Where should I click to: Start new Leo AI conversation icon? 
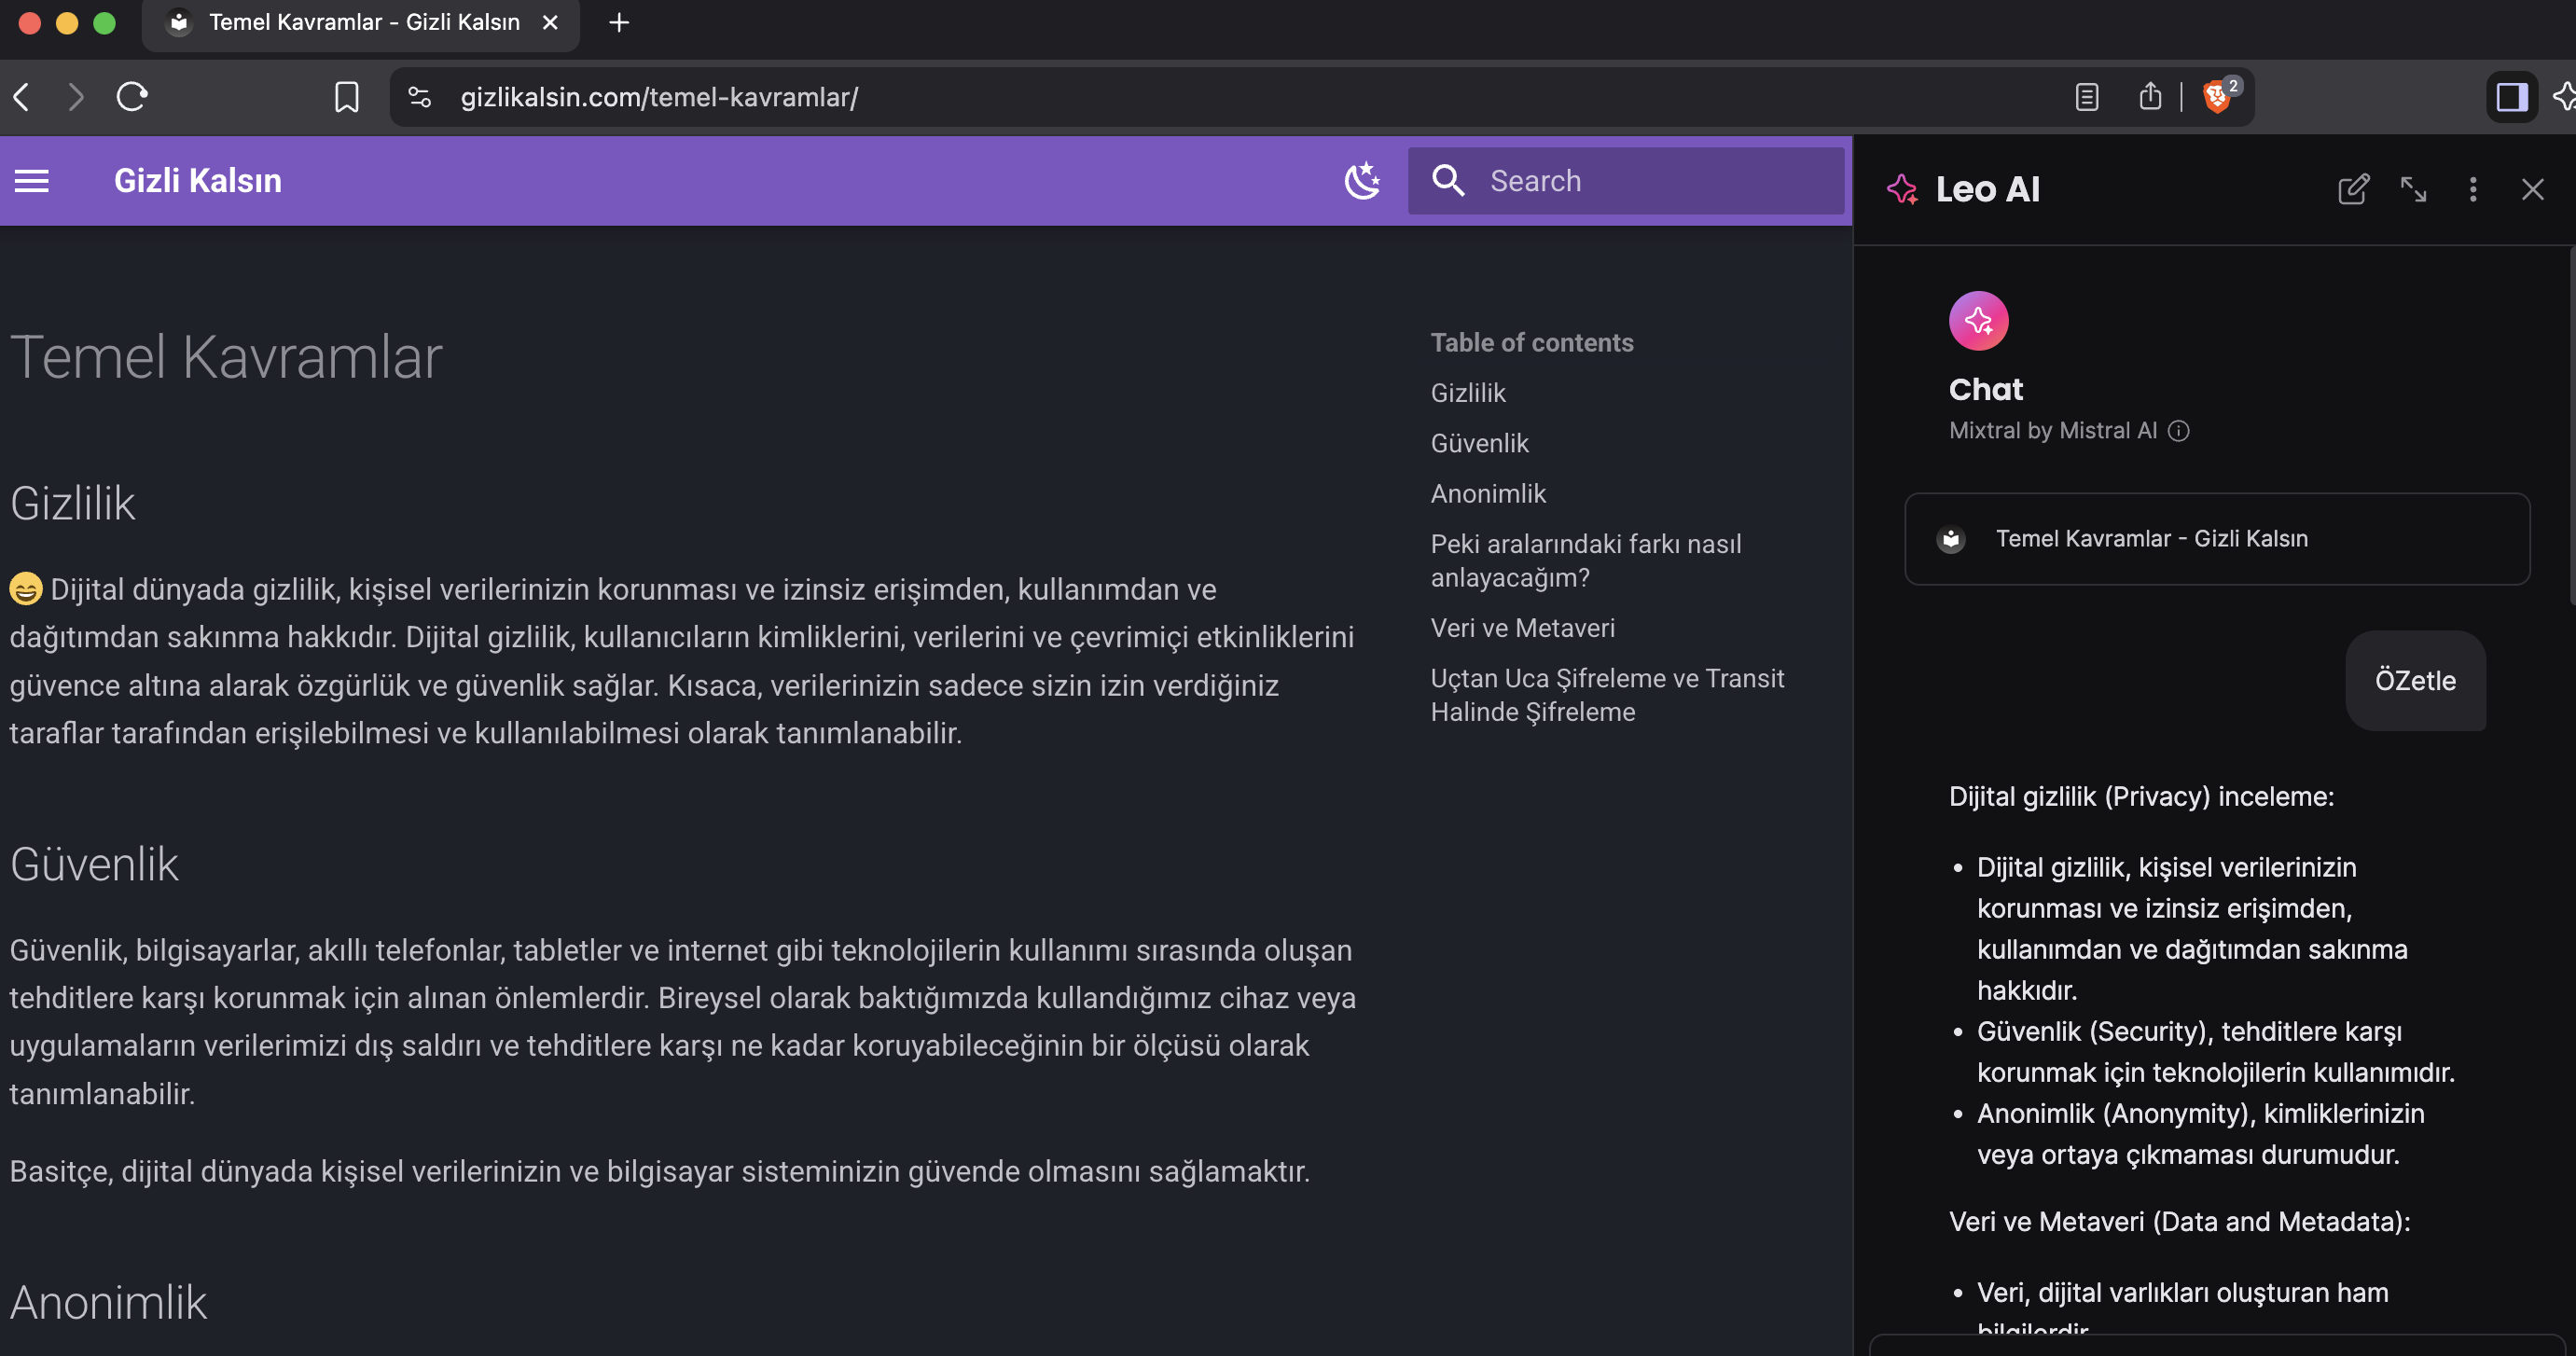(x=2353, y=189)
